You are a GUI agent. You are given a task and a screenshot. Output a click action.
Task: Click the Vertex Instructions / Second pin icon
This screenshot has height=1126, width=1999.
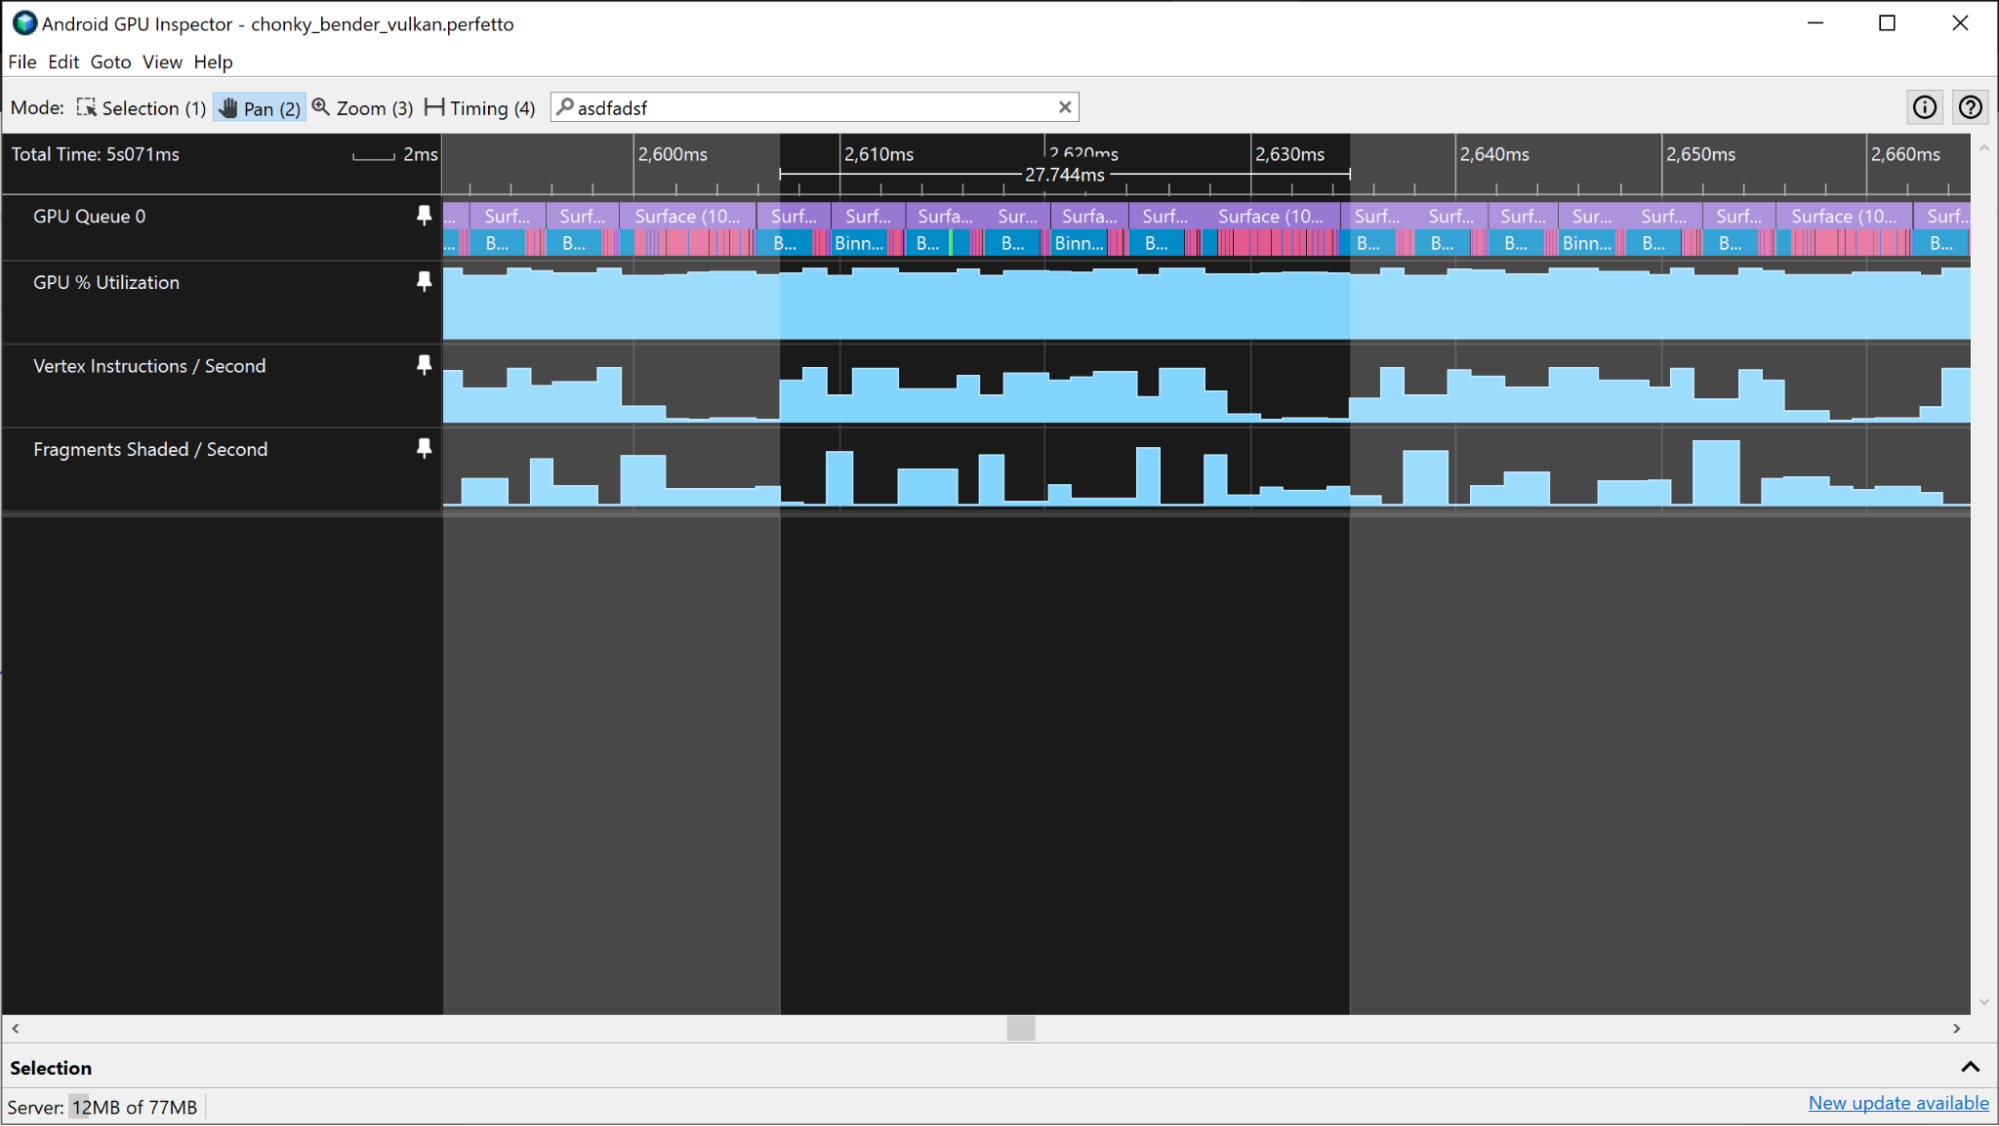click(x=424, y=365)
